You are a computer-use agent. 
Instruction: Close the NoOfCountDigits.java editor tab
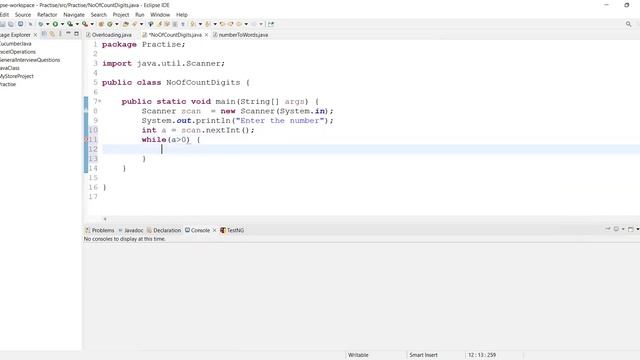[x=206, y=35]
